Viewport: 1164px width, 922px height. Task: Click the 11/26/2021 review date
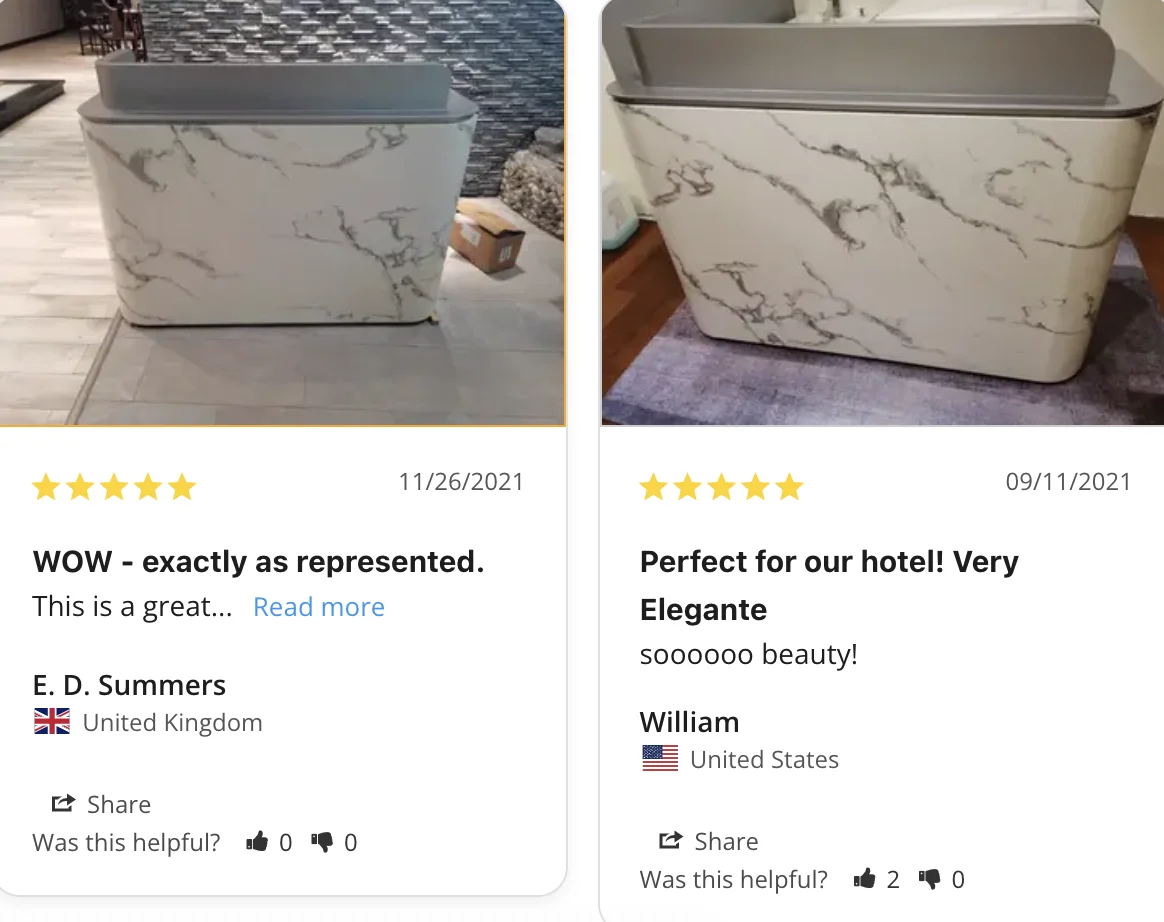(x=461, y=482)
